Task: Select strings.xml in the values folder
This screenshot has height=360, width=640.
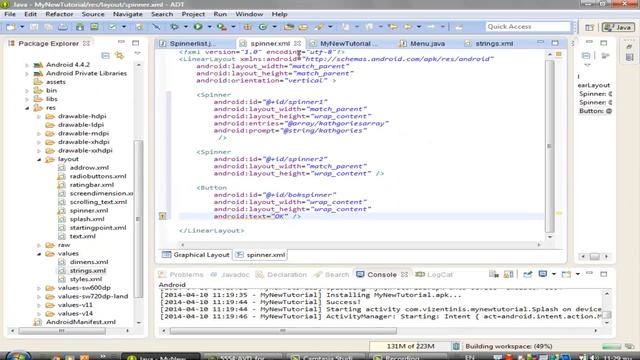Action: [x=87, y=270]
